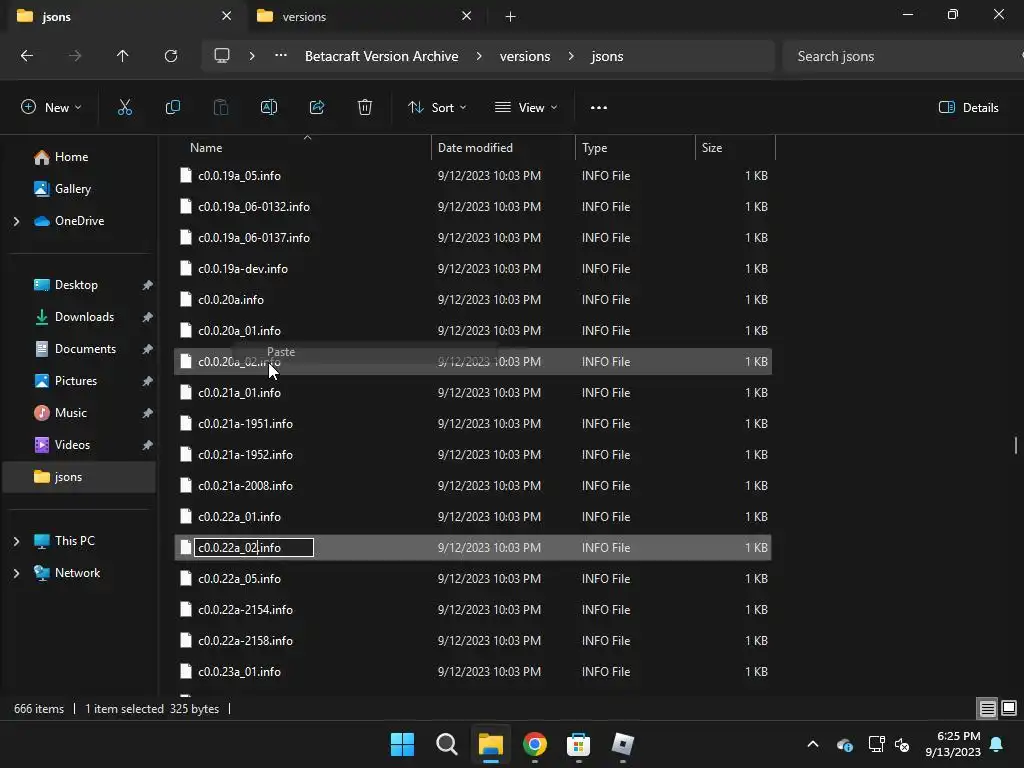
Task: Open the See more ellipsis menu
Action: 599,108
